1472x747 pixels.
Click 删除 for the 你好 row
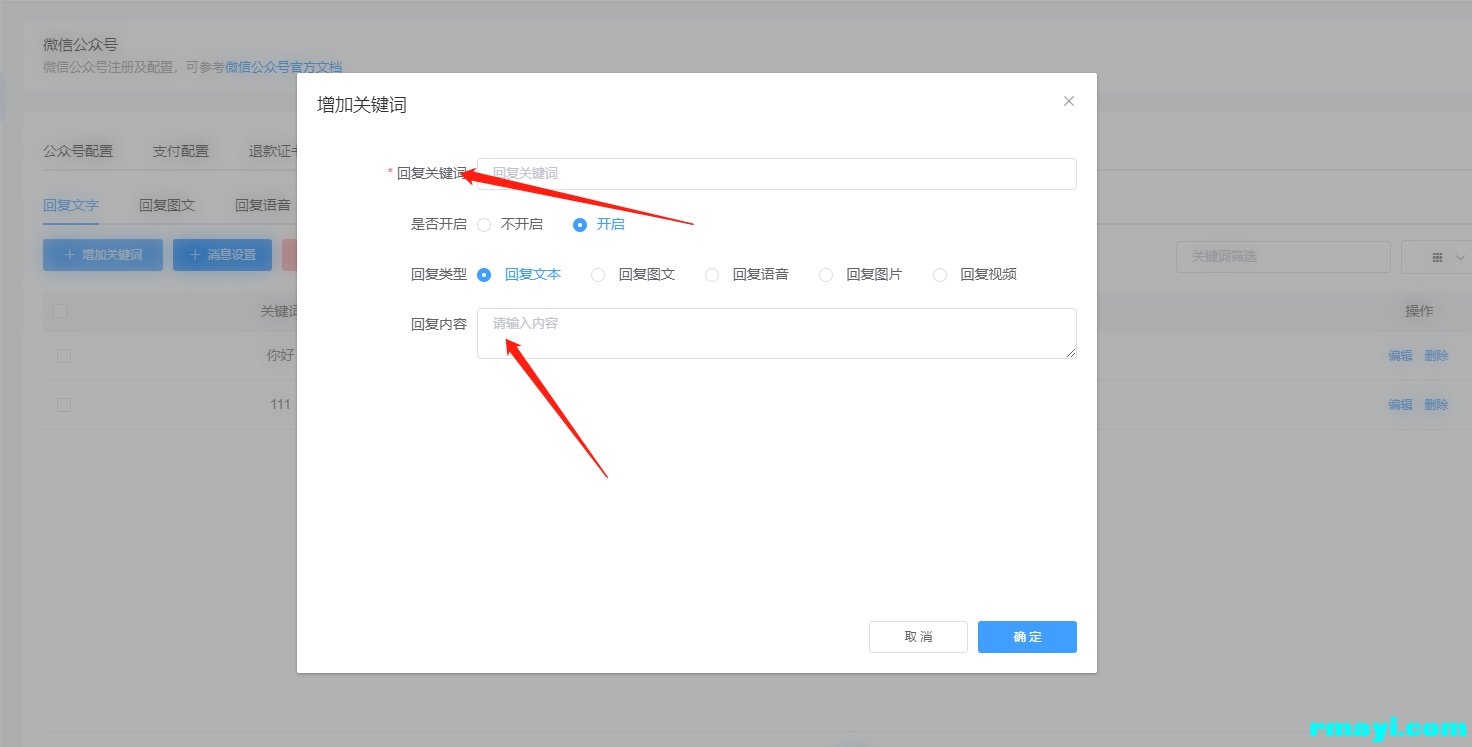click(x=1436, y=355)
